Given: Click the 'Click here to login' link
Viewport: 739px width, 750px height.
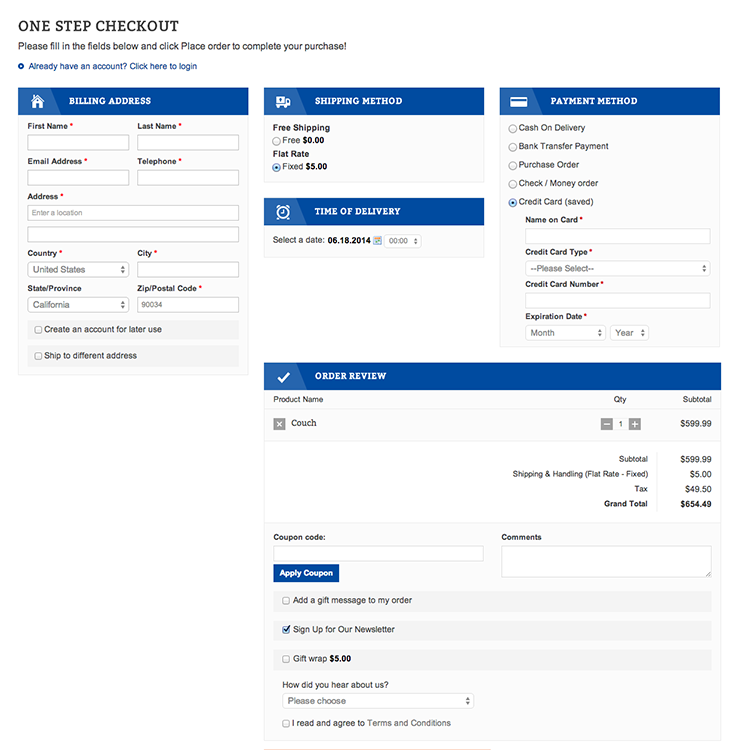Looking at the screenshot, I should pos(163,67).
